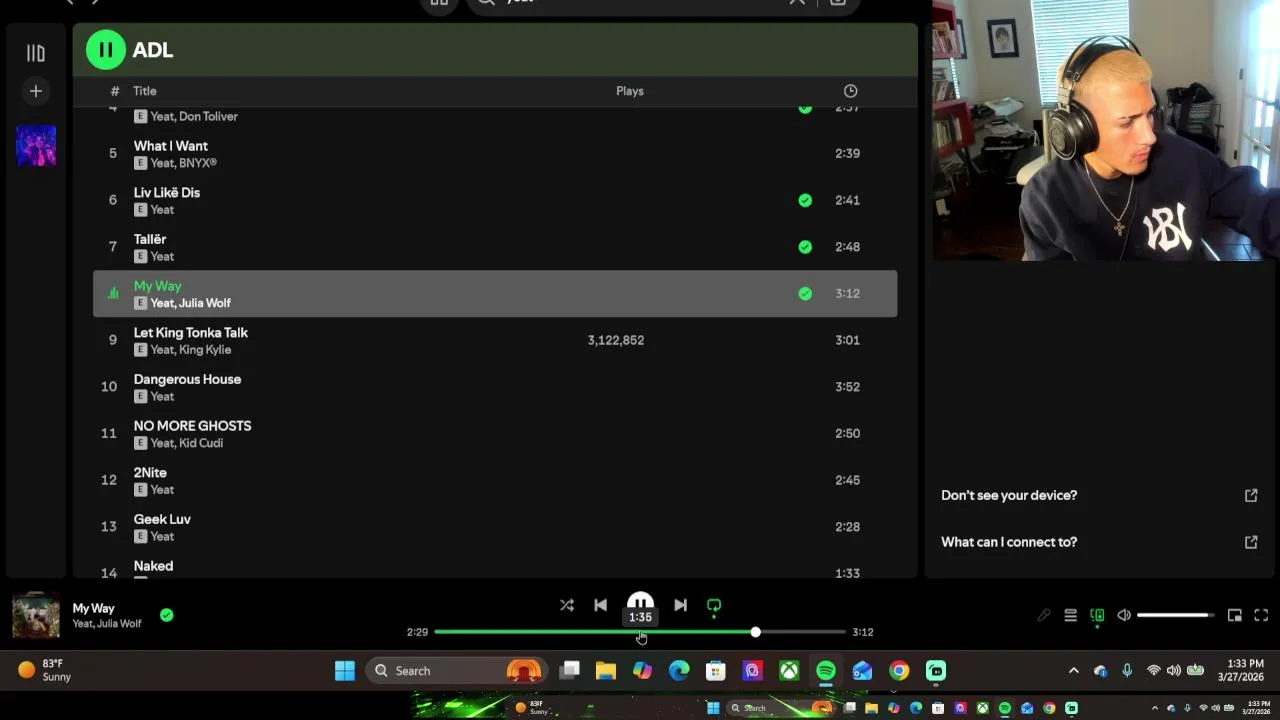Open Task View on the taskbar
Image resolution: width=1280 pixels, height=720 pixels.
click(570, 671)
